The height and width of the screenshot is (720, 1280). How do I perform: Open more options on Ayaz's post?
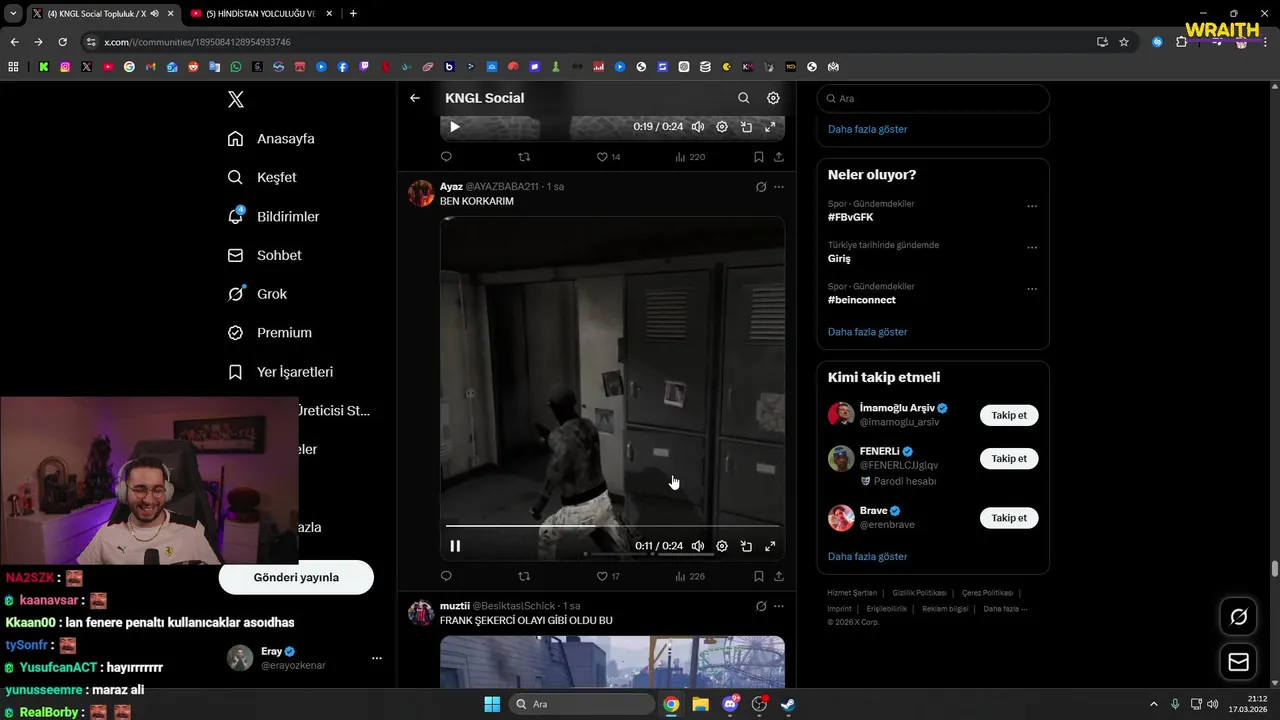[x=779, y=187]
